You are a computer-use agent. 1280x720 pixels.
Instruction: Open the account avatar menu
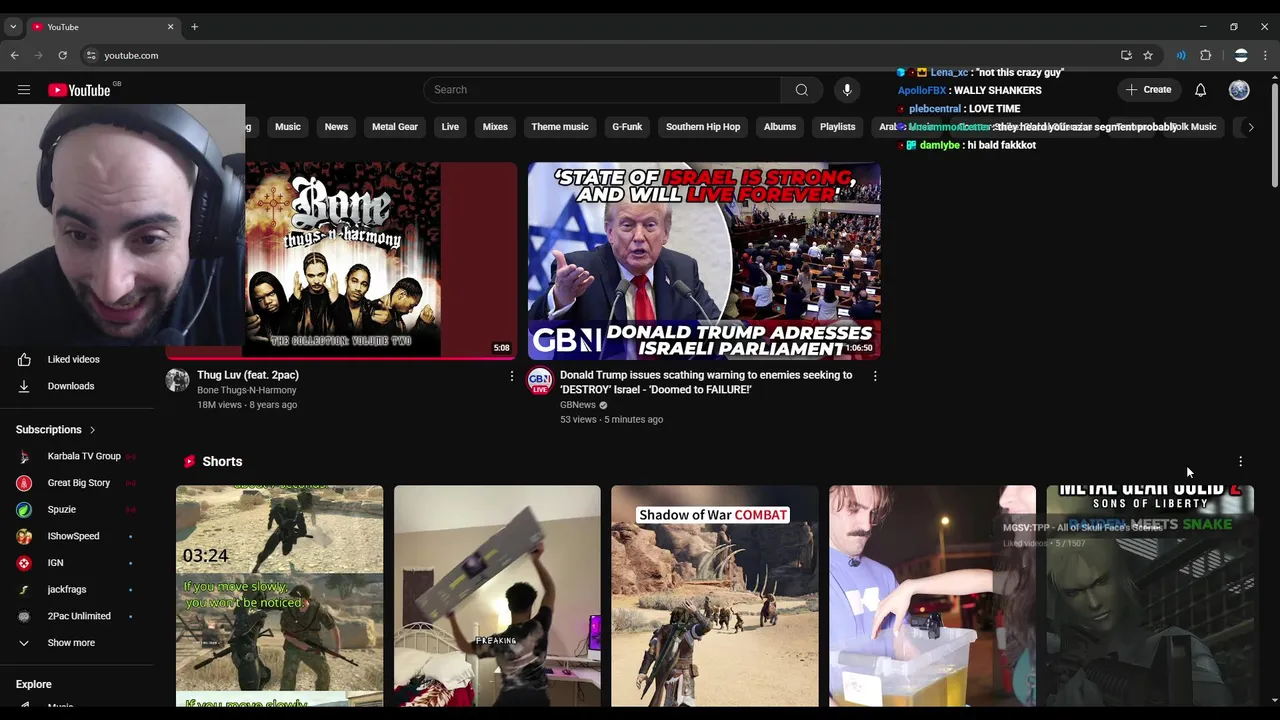1239,90
